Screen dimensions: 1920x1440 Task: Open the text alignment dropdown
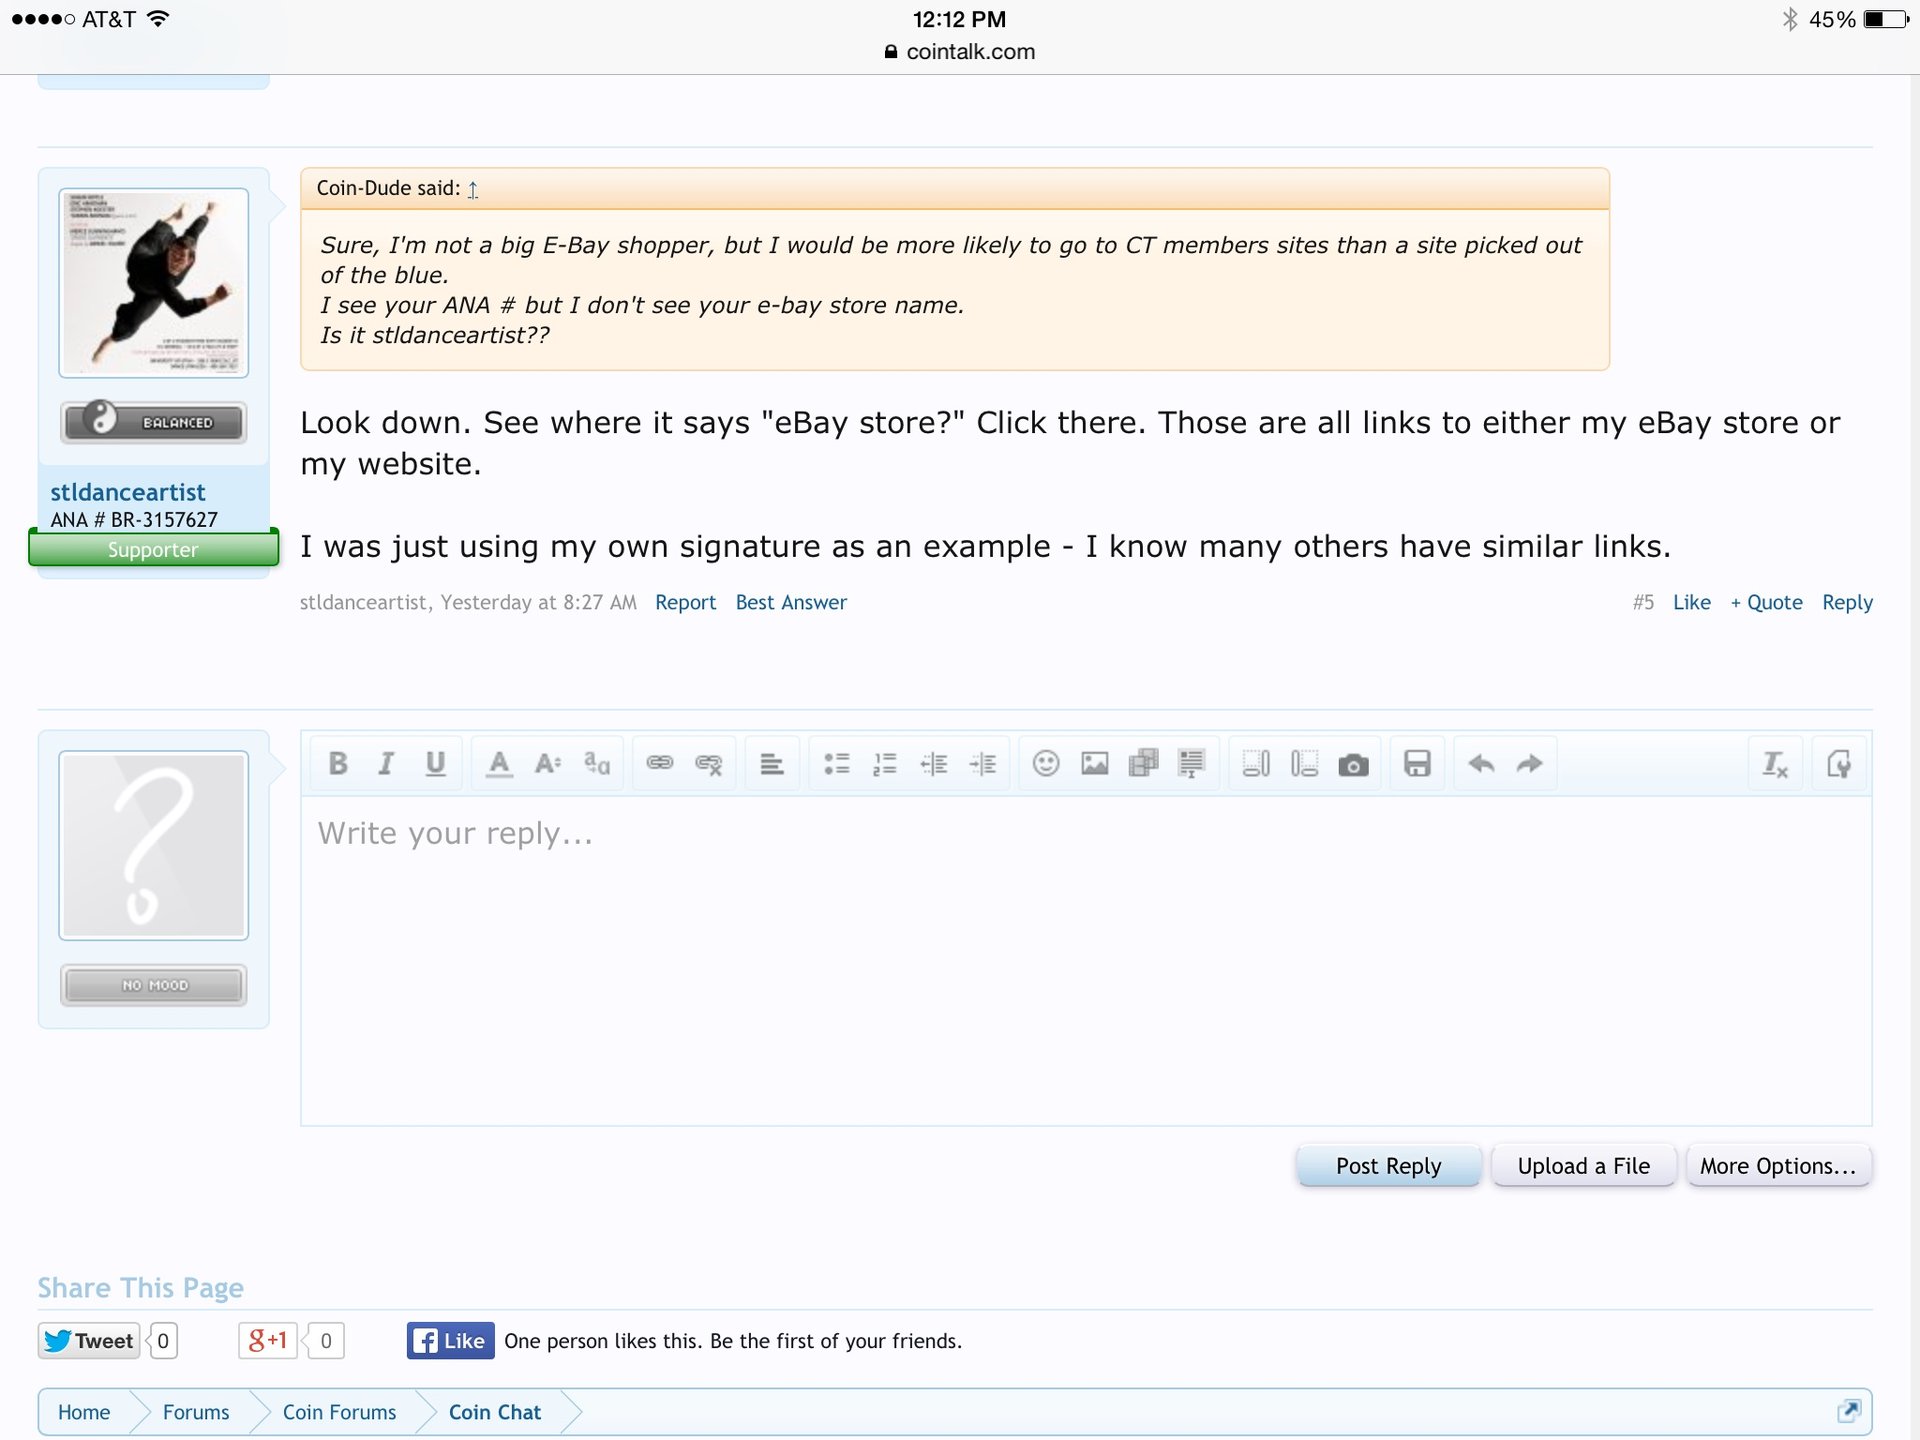tap(771, 764)
